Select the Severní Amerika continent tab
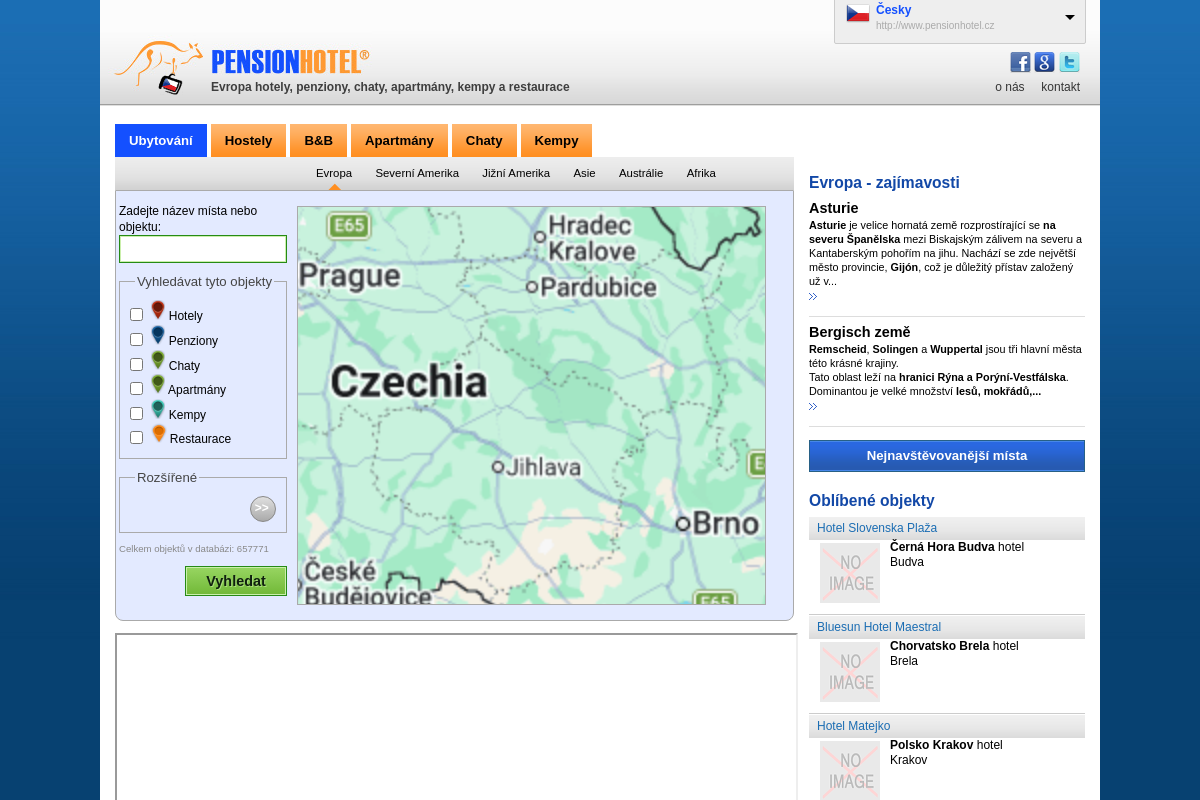1200x800 pixels. pos(417,173)
